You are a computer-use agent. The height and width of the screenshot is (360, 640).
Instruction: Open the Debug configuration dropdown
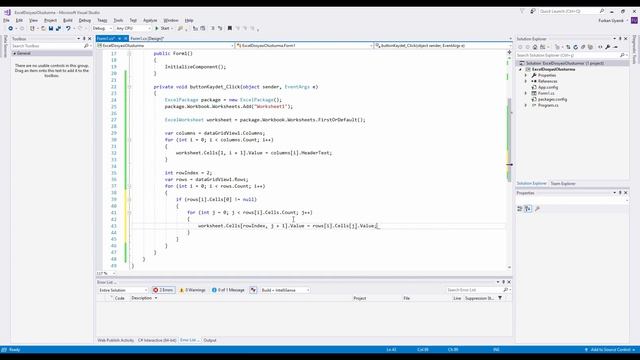[x=102, y=28]
